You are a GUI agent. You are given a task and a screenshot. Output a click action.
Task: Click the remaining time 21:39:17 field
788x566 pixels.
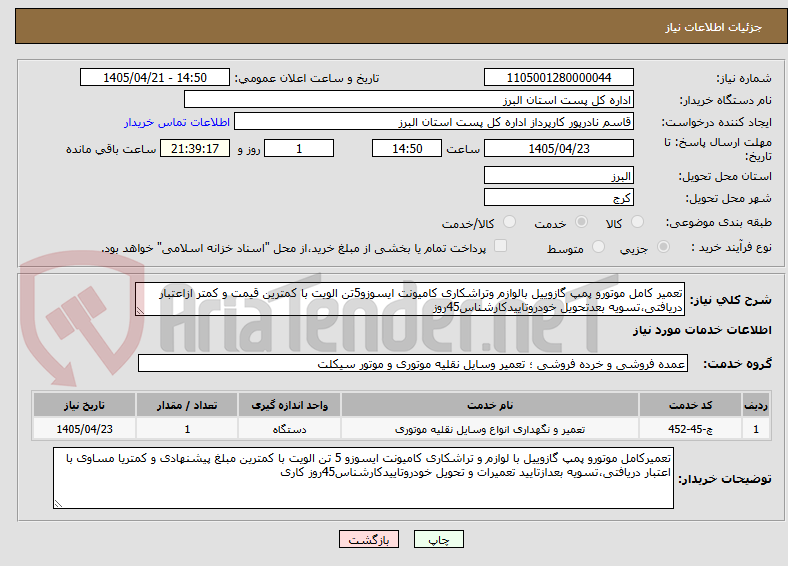(195, 148)
